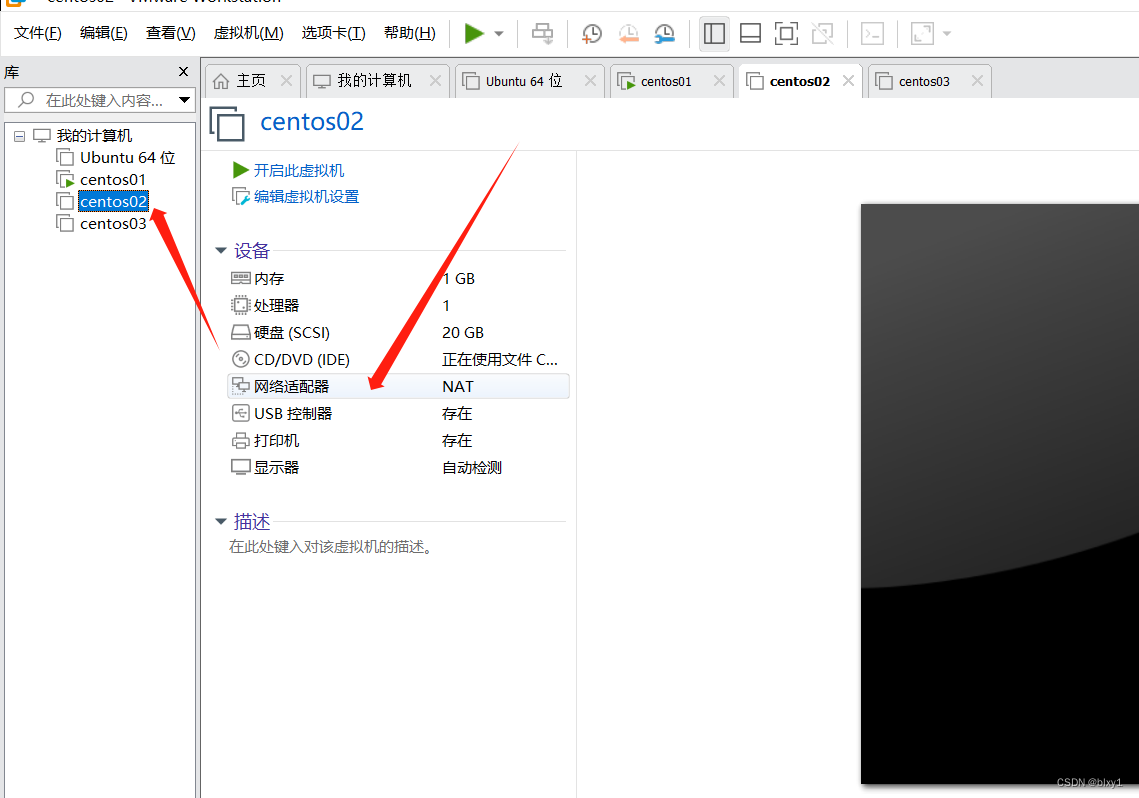The height and width of the screenshot is (798, 1139).
Task: Select the 打印机 device row
Action: pos(398,441)
